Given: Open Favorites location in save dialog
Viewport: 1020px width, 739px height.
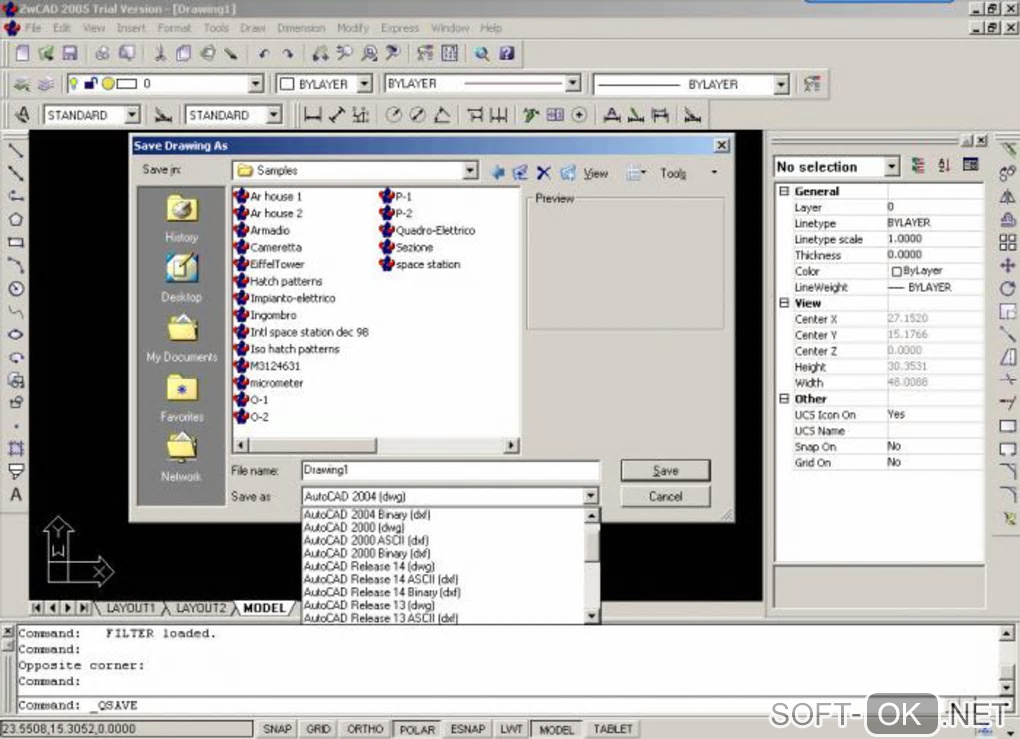Looking at the screenshot, I should click(181, 398).
